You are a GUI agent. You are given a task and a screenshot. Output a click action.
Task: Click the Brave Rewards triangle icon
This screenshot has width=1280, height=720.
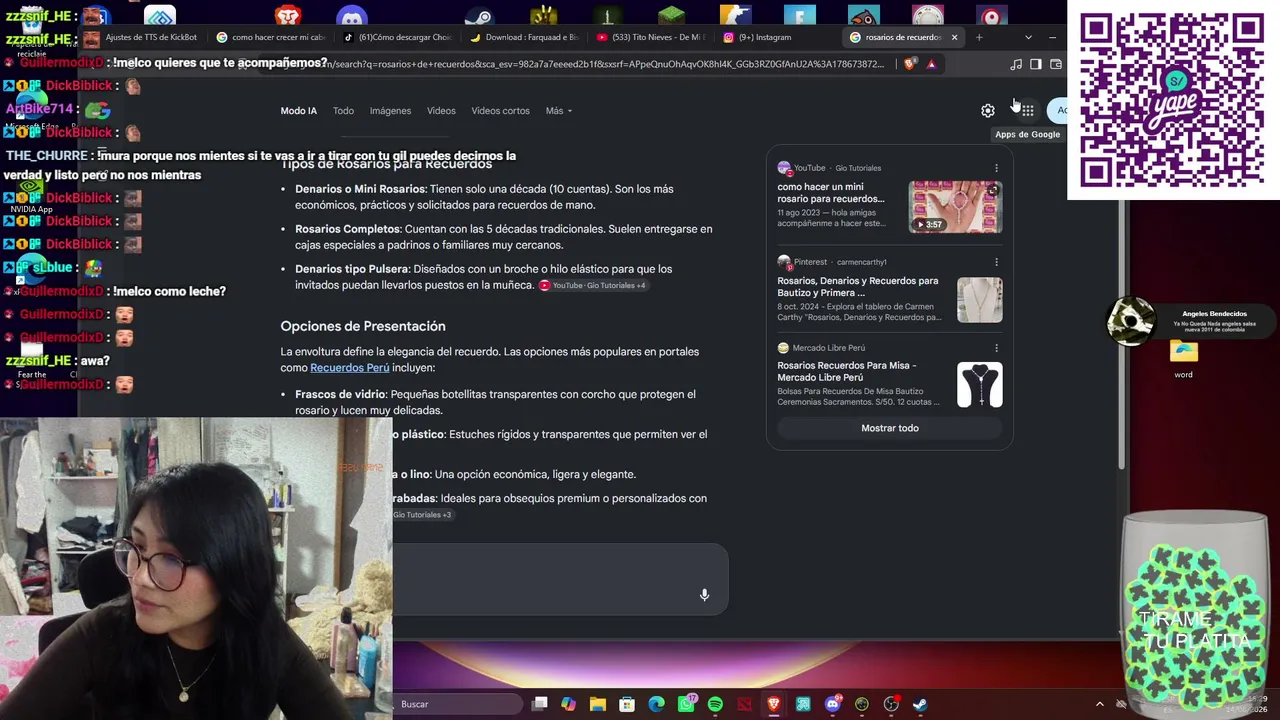[x=931, y=64]
